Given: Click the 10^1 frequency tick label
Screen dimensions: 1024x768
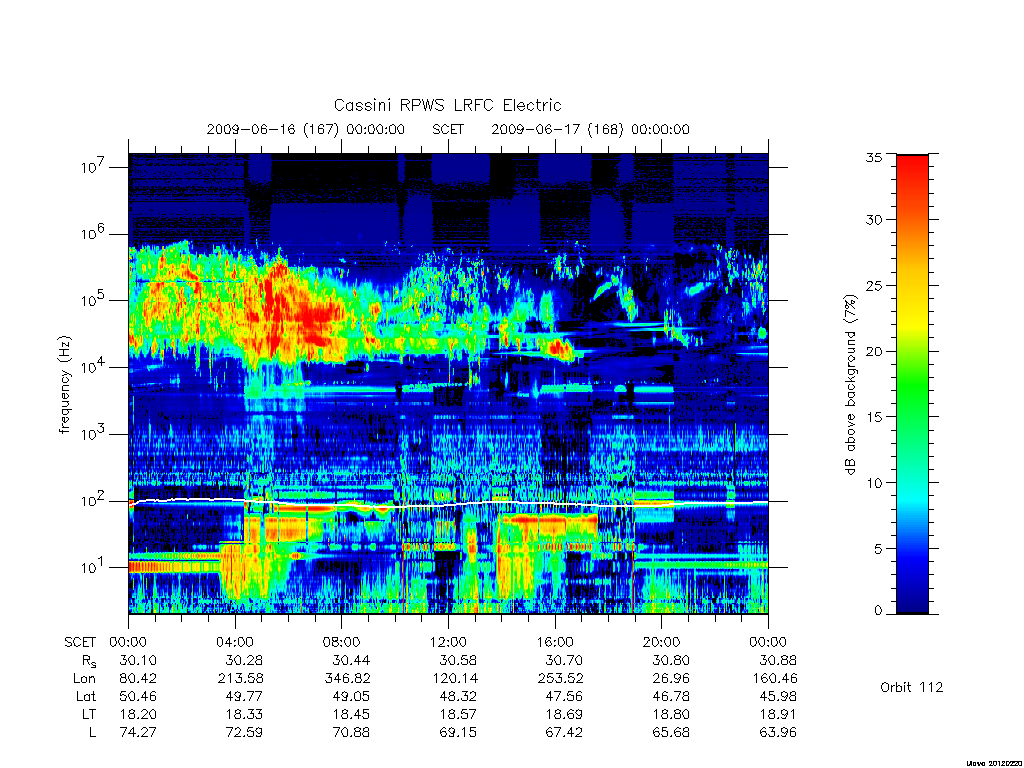Looking at the screenshot, I should pyautogui.click(x=93, y=567).
